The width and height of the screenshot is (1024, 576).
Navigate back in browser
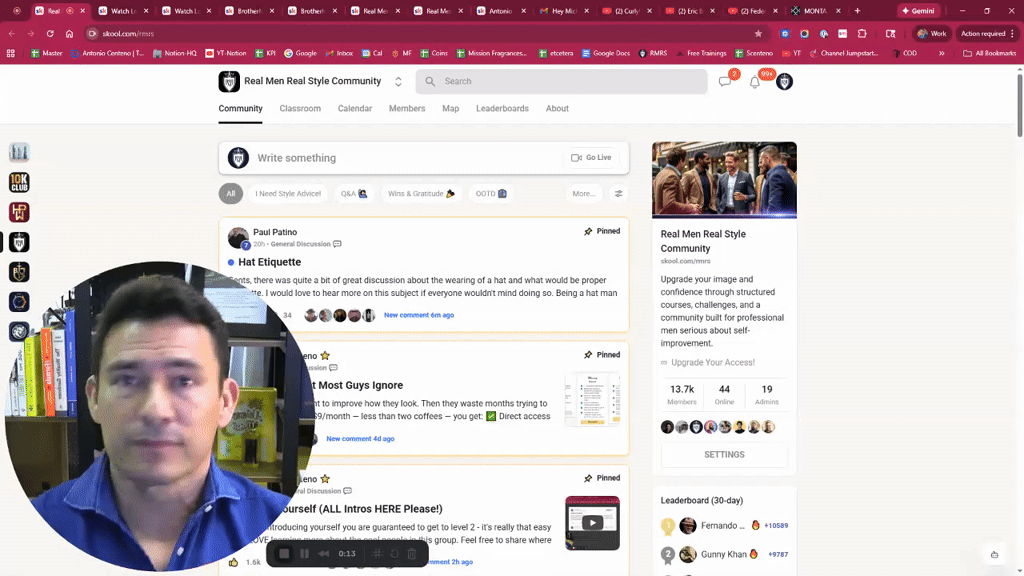click(12, 33)
